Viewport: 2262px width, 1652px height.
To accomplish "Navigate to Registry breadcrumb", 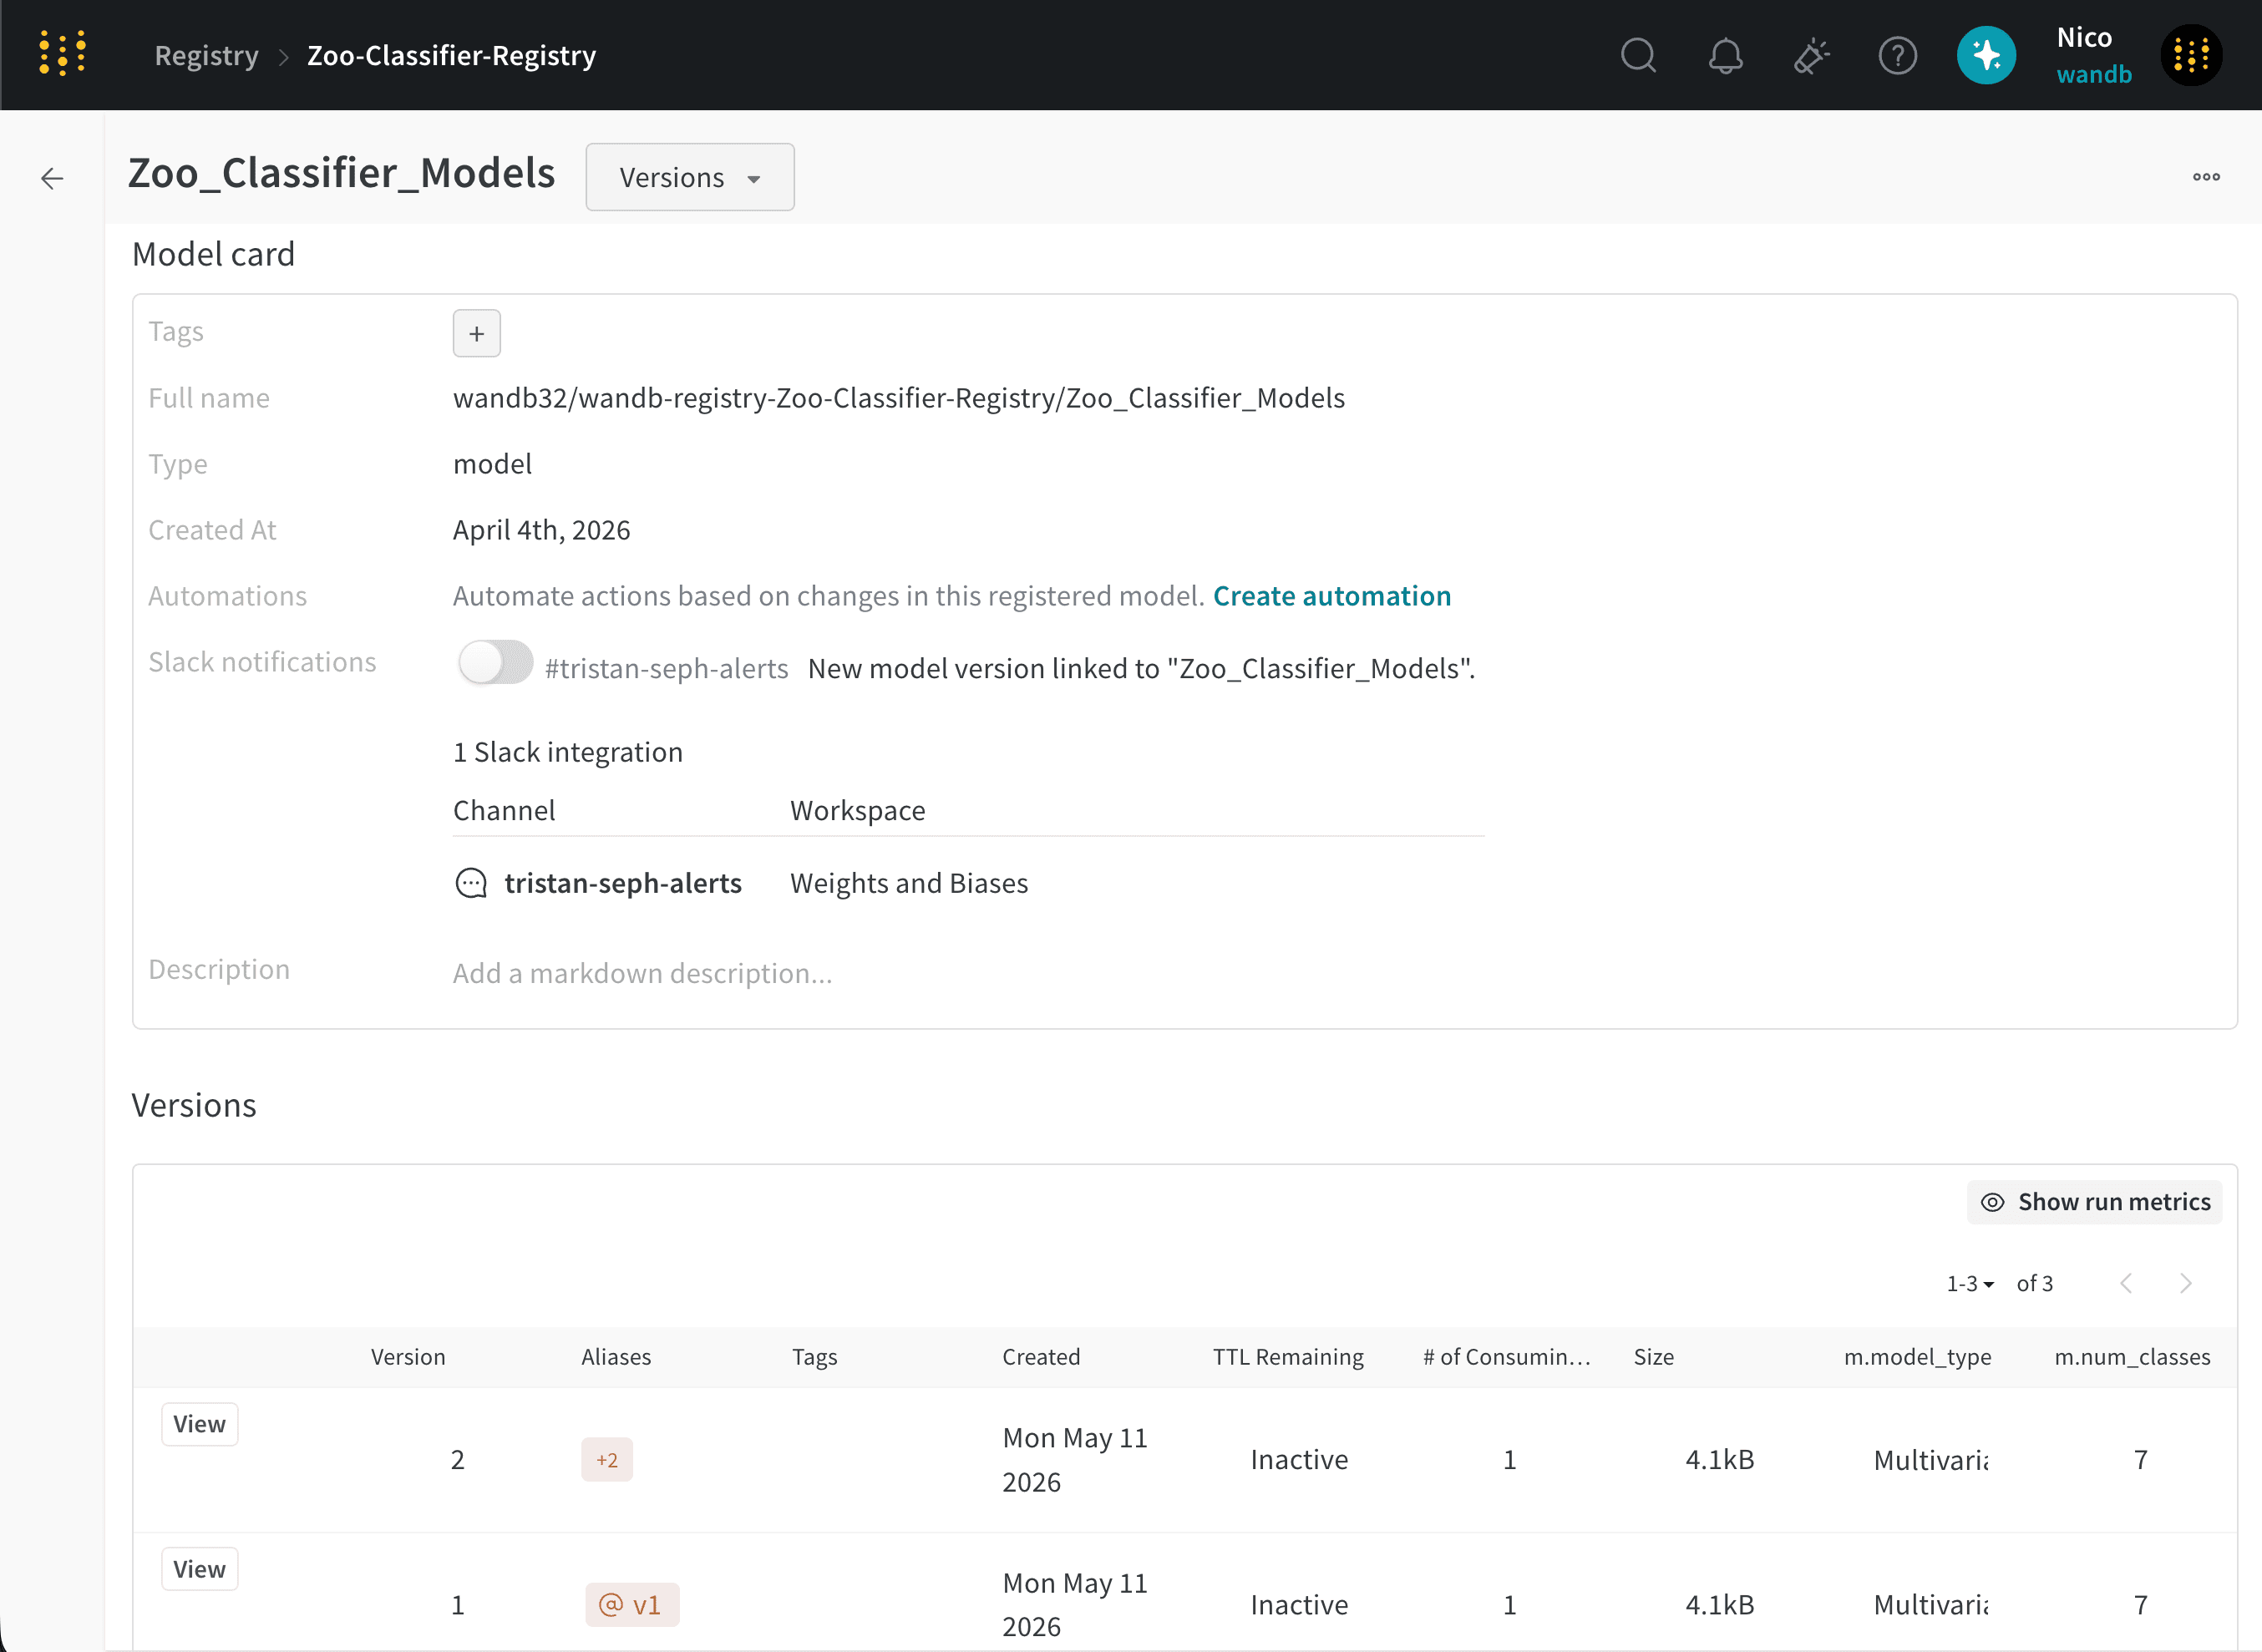I will pyautogui.click(x=207, y=55).
